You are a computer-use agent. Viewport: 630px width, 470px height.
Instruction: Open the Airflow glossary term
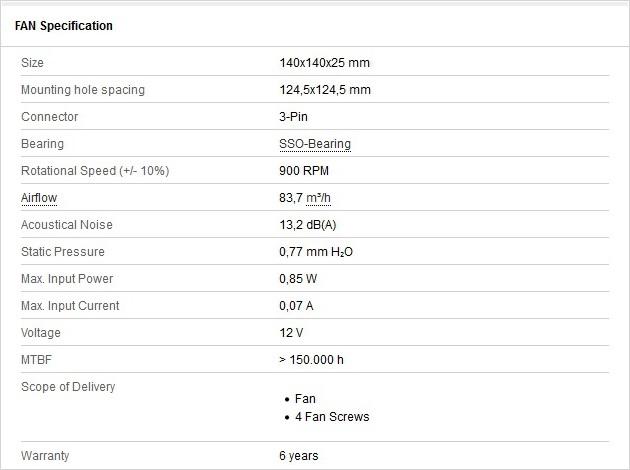[39, 198]
